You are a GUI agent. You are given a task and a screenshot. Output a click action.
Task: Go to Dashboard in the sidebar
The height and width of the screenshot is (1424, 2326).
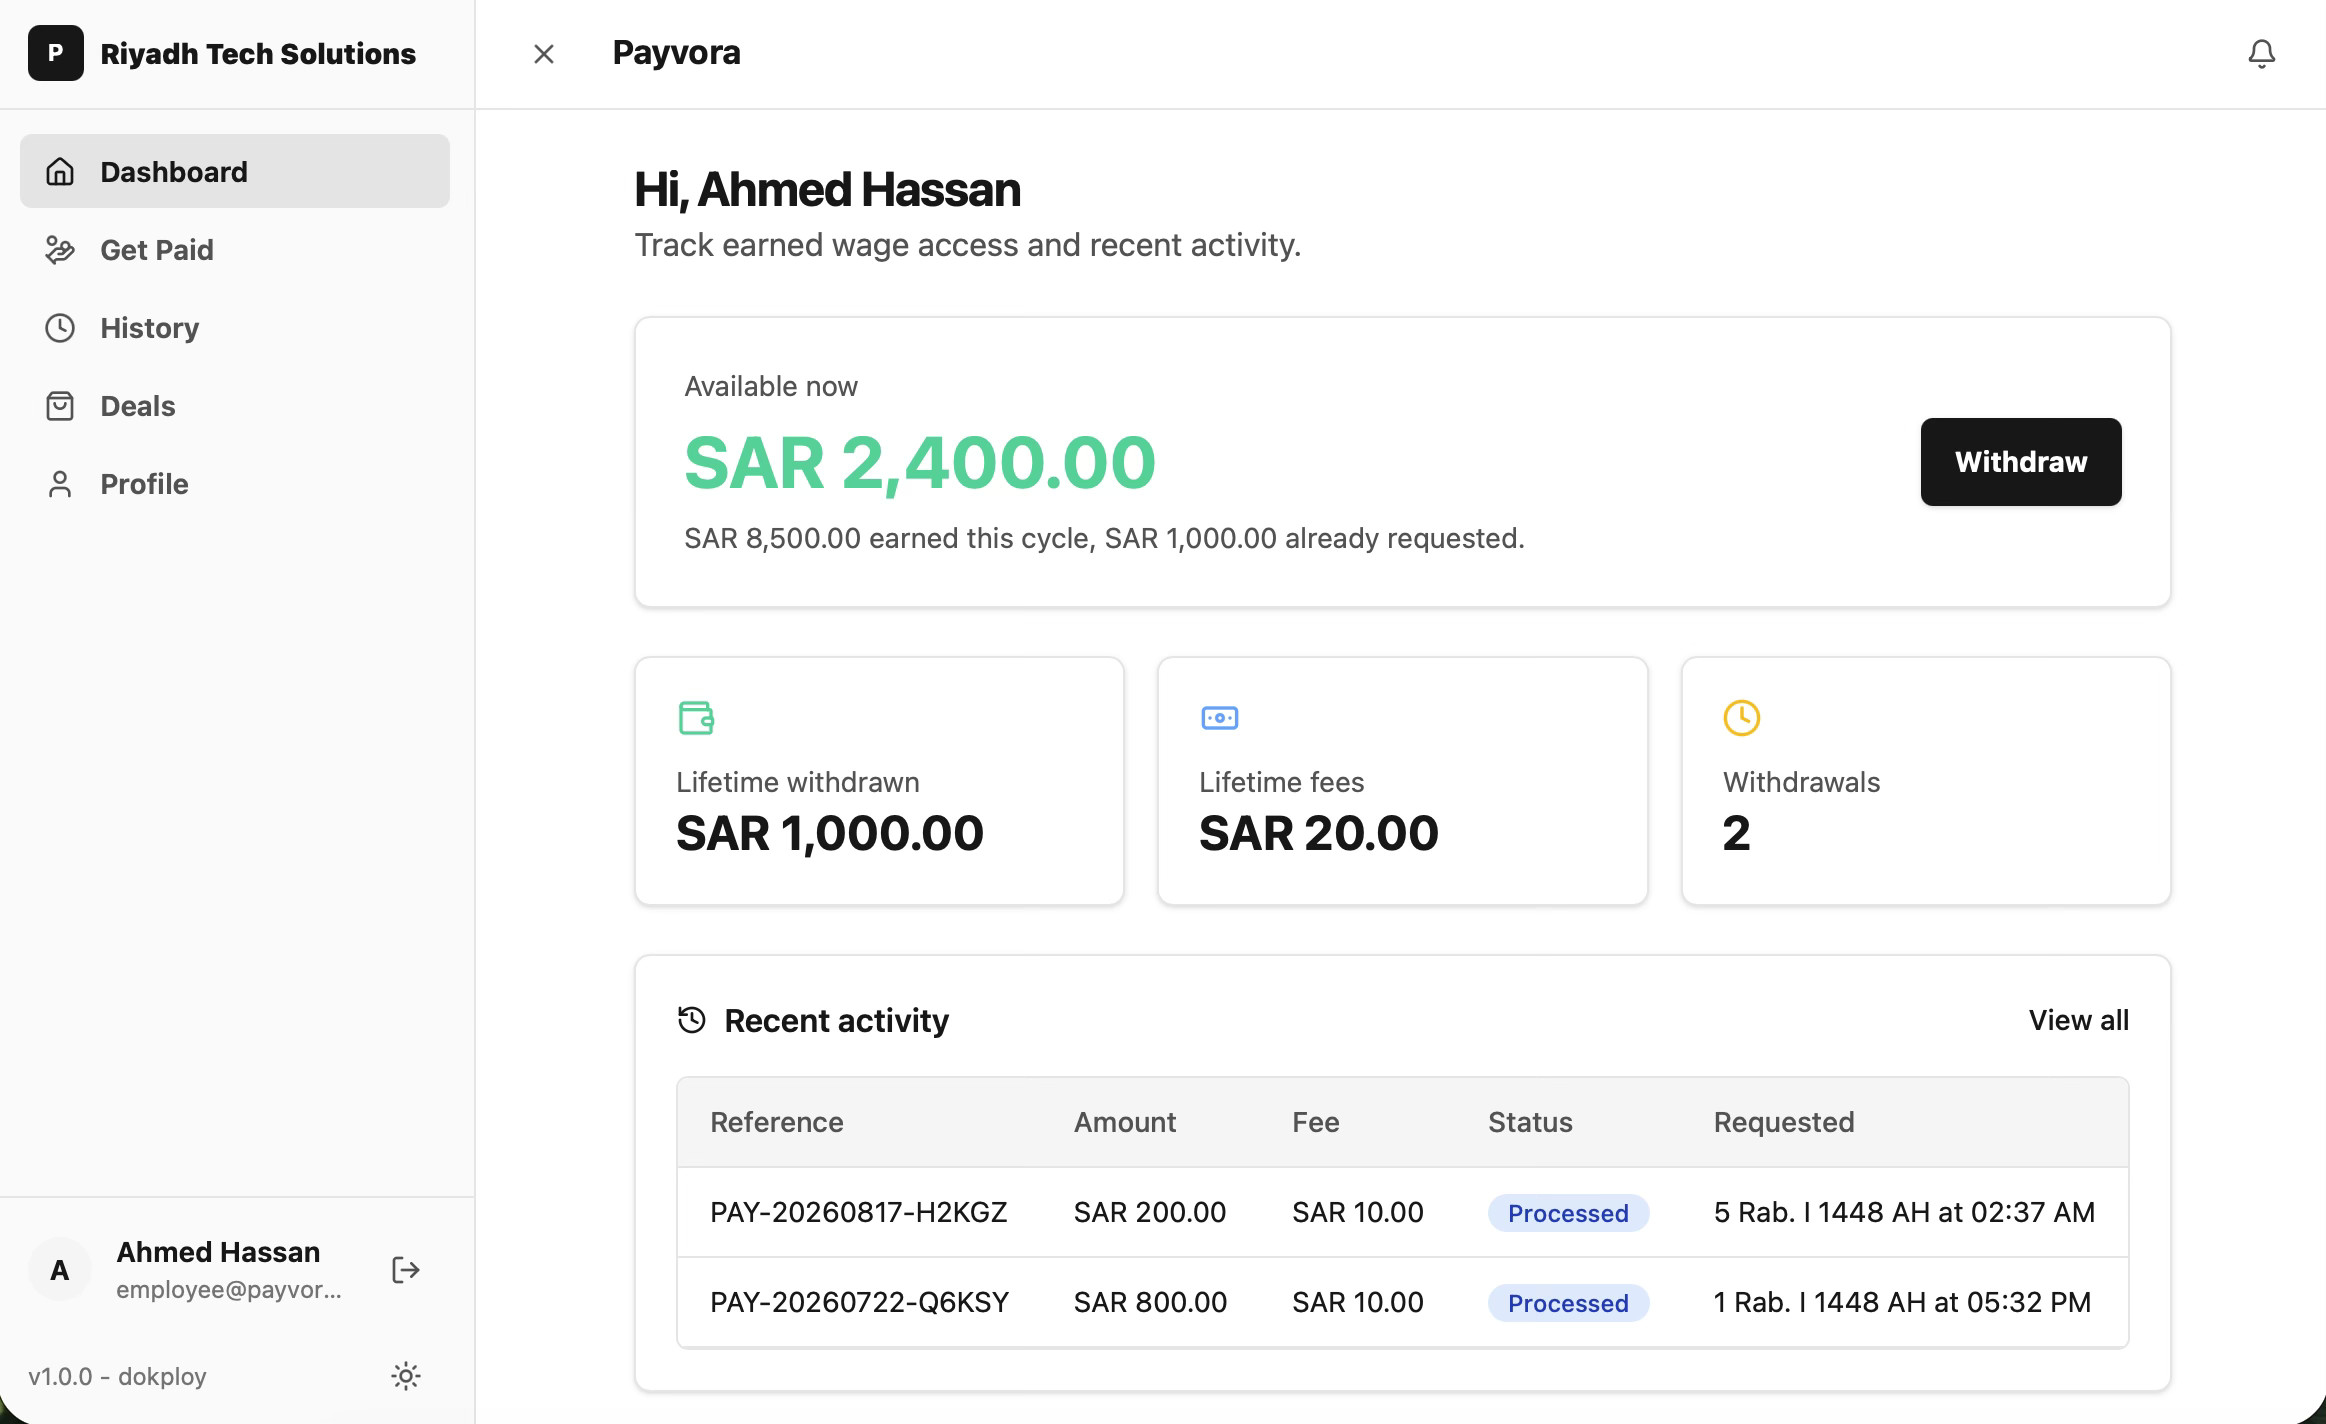(x=235, y=171)
